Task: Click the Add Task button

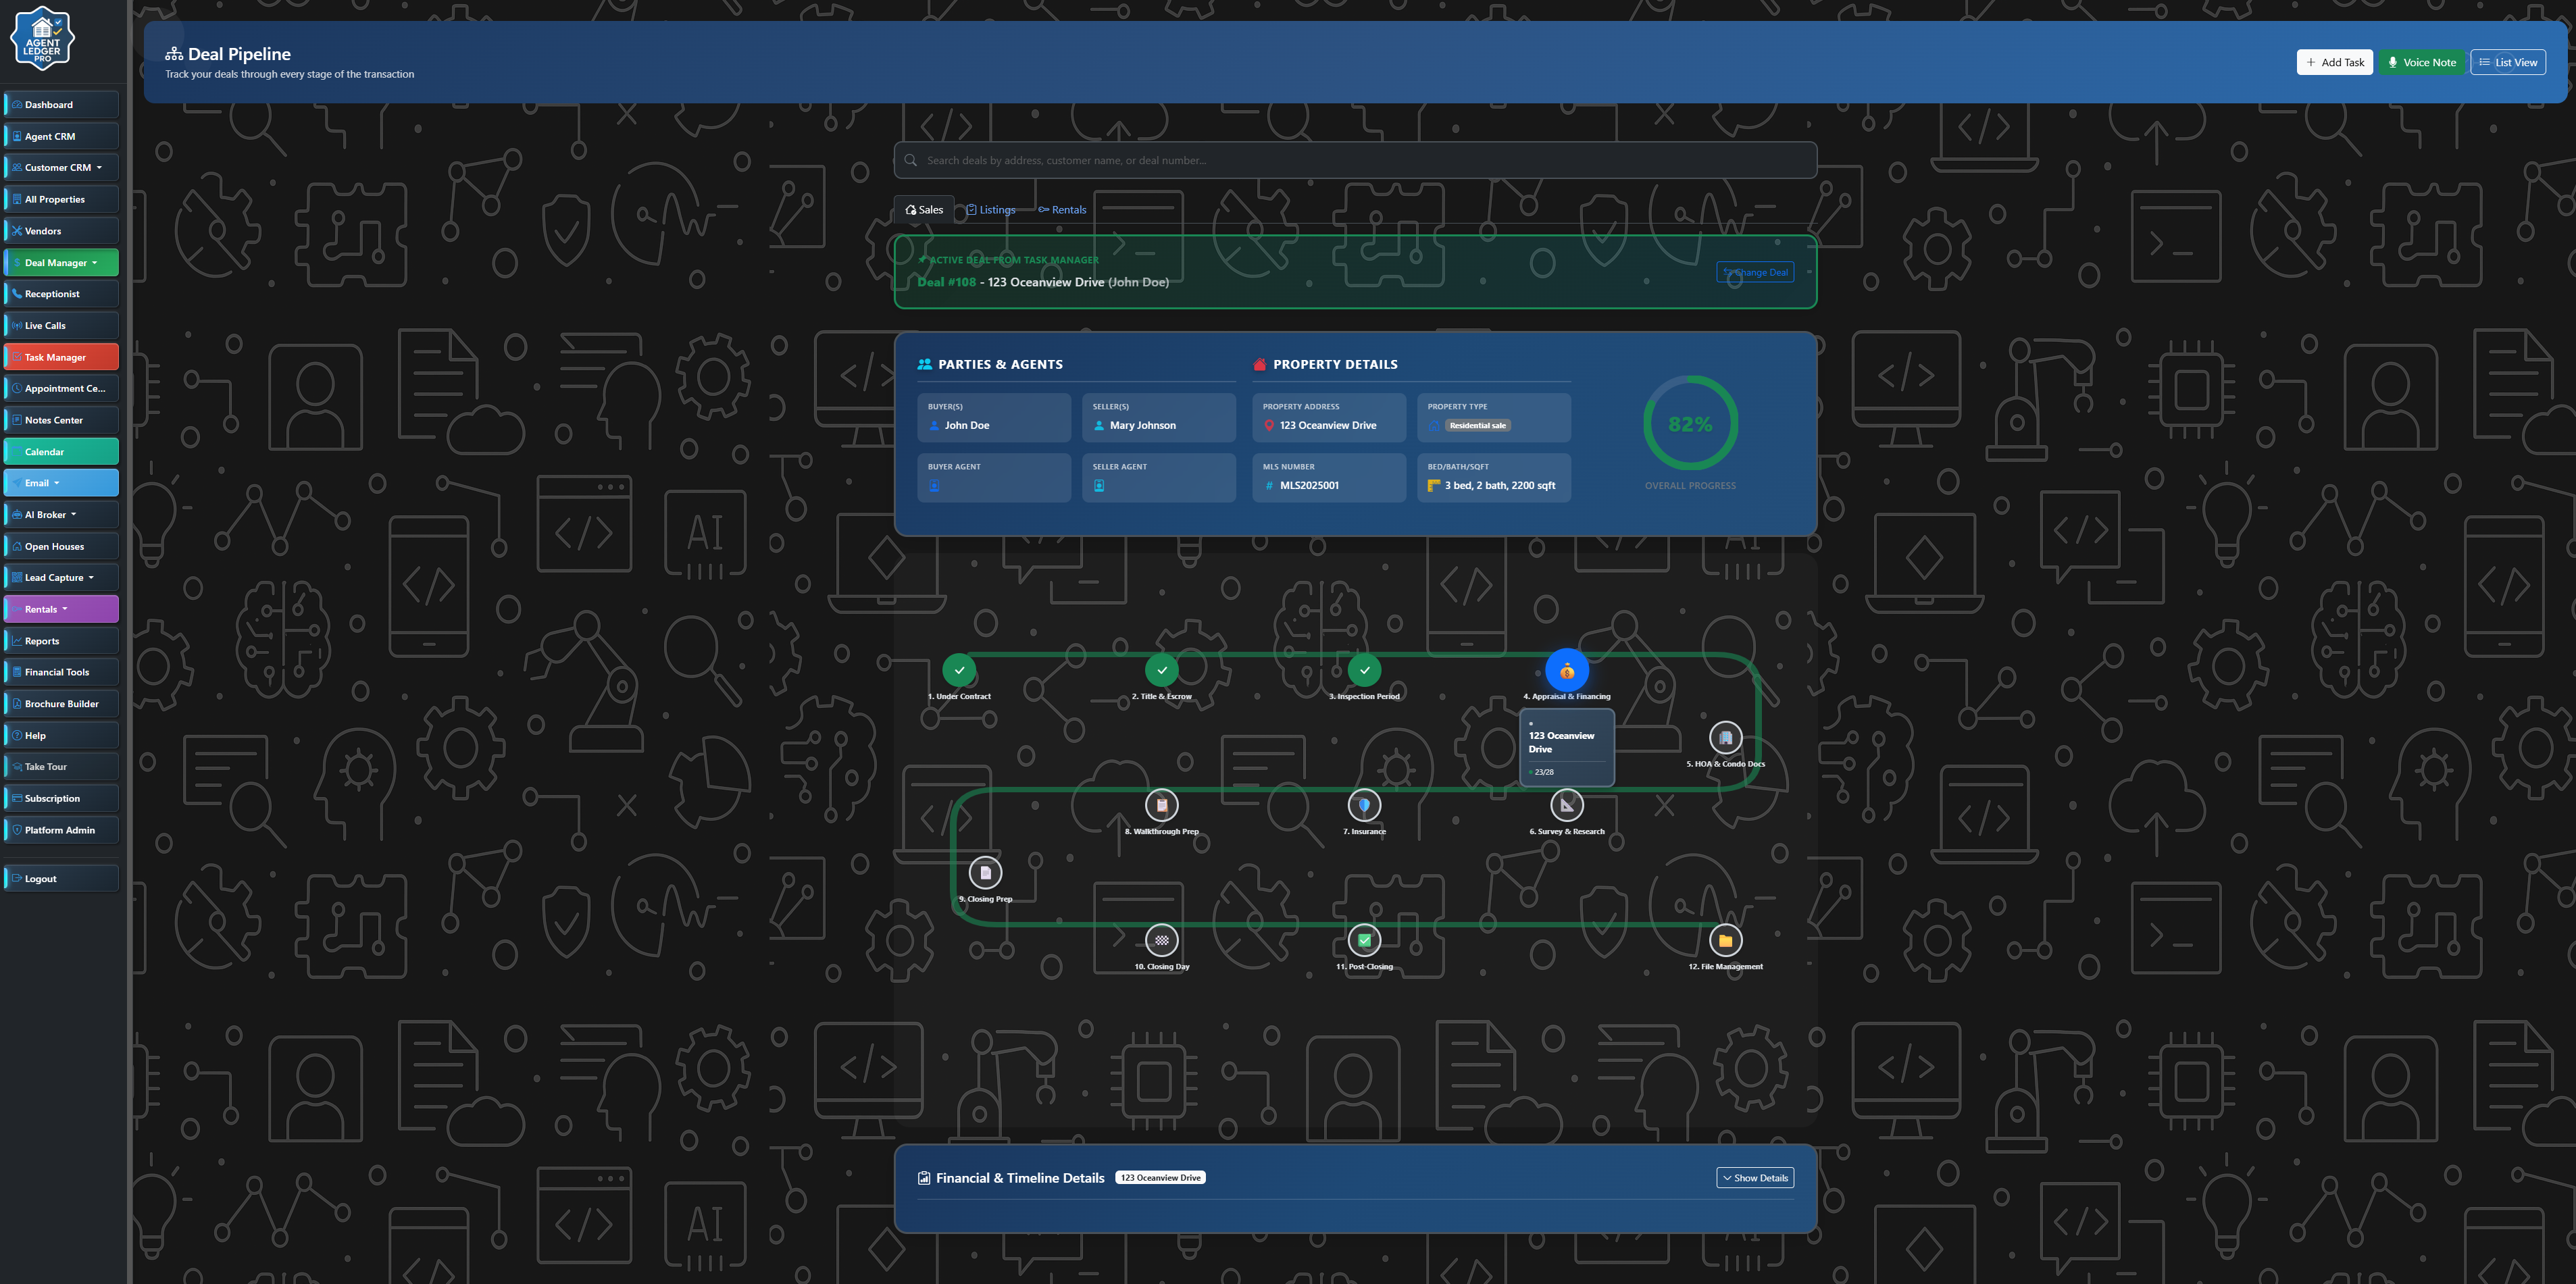Action: [x=2334, y=62]
